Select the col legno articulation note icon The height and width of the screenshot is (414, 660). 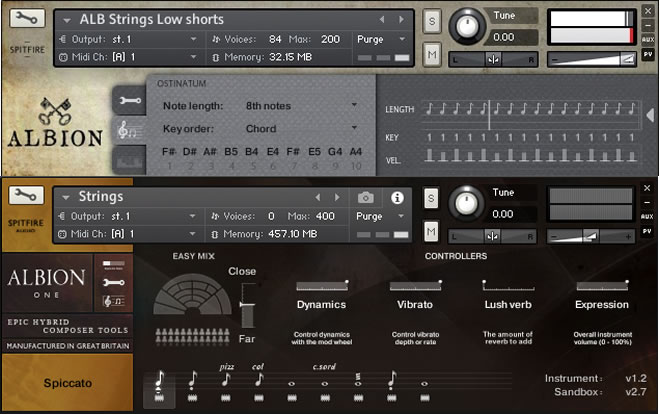point(257,379)
